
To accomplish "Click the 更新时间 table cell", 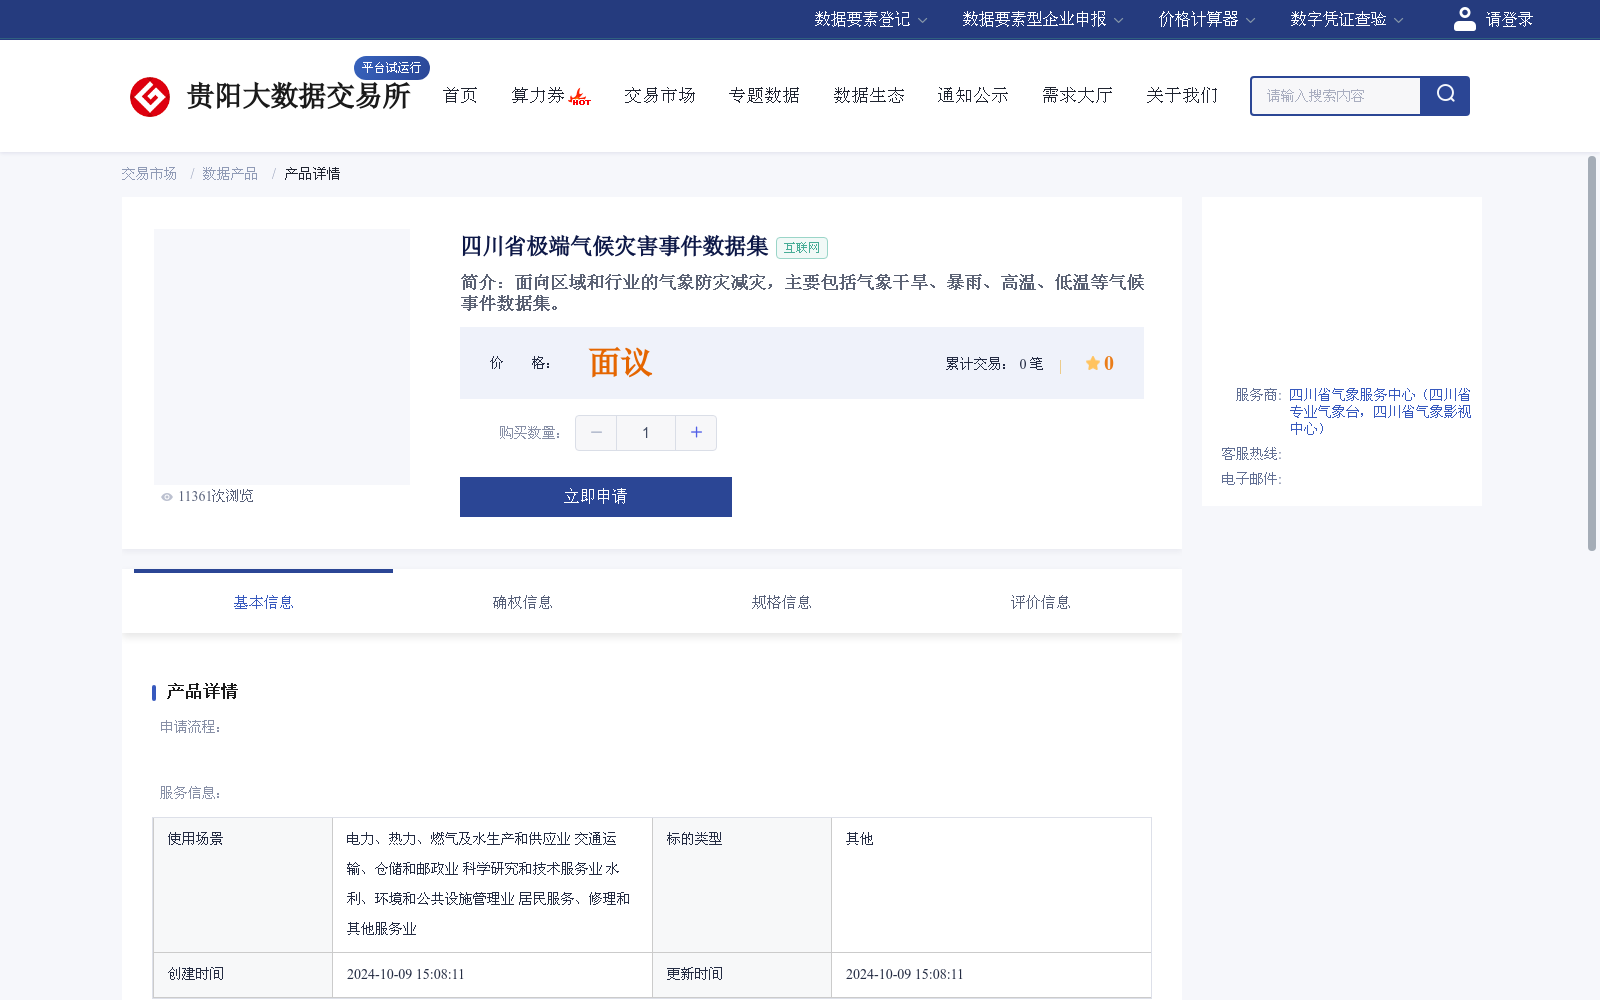I will coord(742,975).
